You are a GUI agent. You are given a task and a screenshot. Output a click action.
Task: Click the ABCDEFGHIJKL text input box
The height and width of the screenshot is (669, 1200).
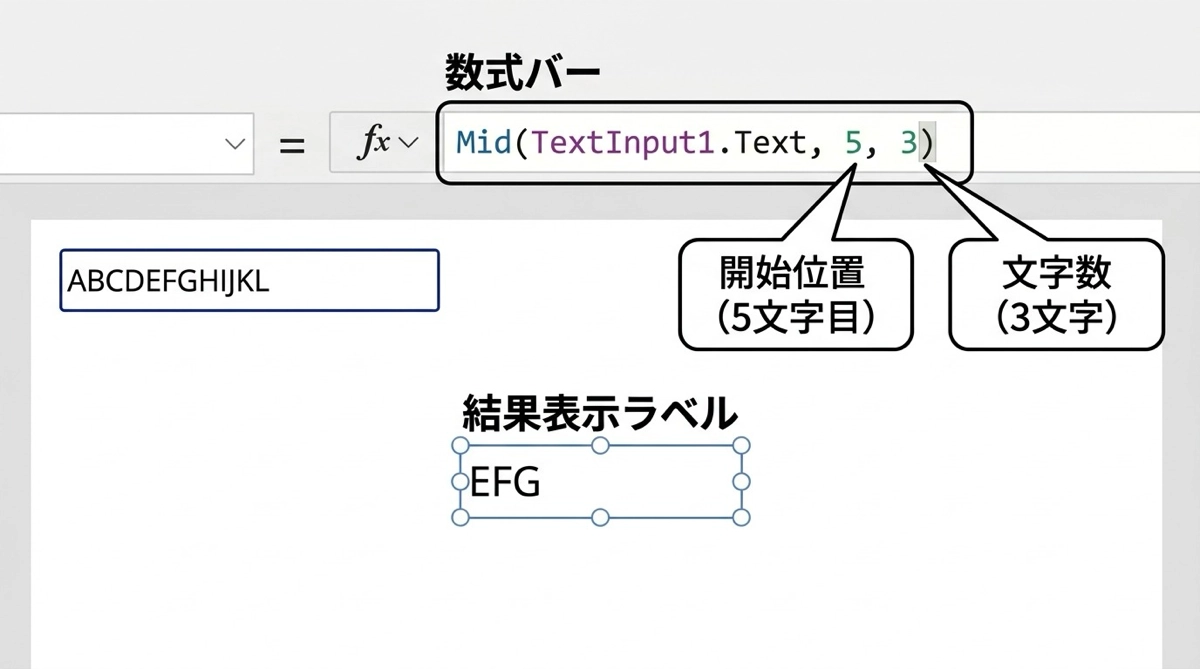pos(249,281)
